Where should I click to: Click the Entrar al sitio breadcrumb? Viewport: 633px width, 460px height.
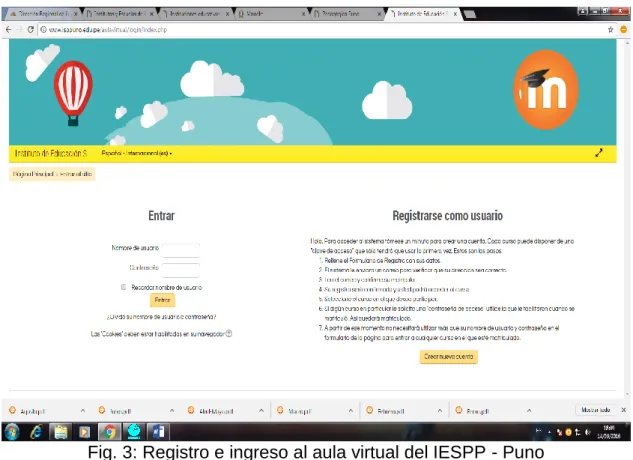(x=75, y=174)
